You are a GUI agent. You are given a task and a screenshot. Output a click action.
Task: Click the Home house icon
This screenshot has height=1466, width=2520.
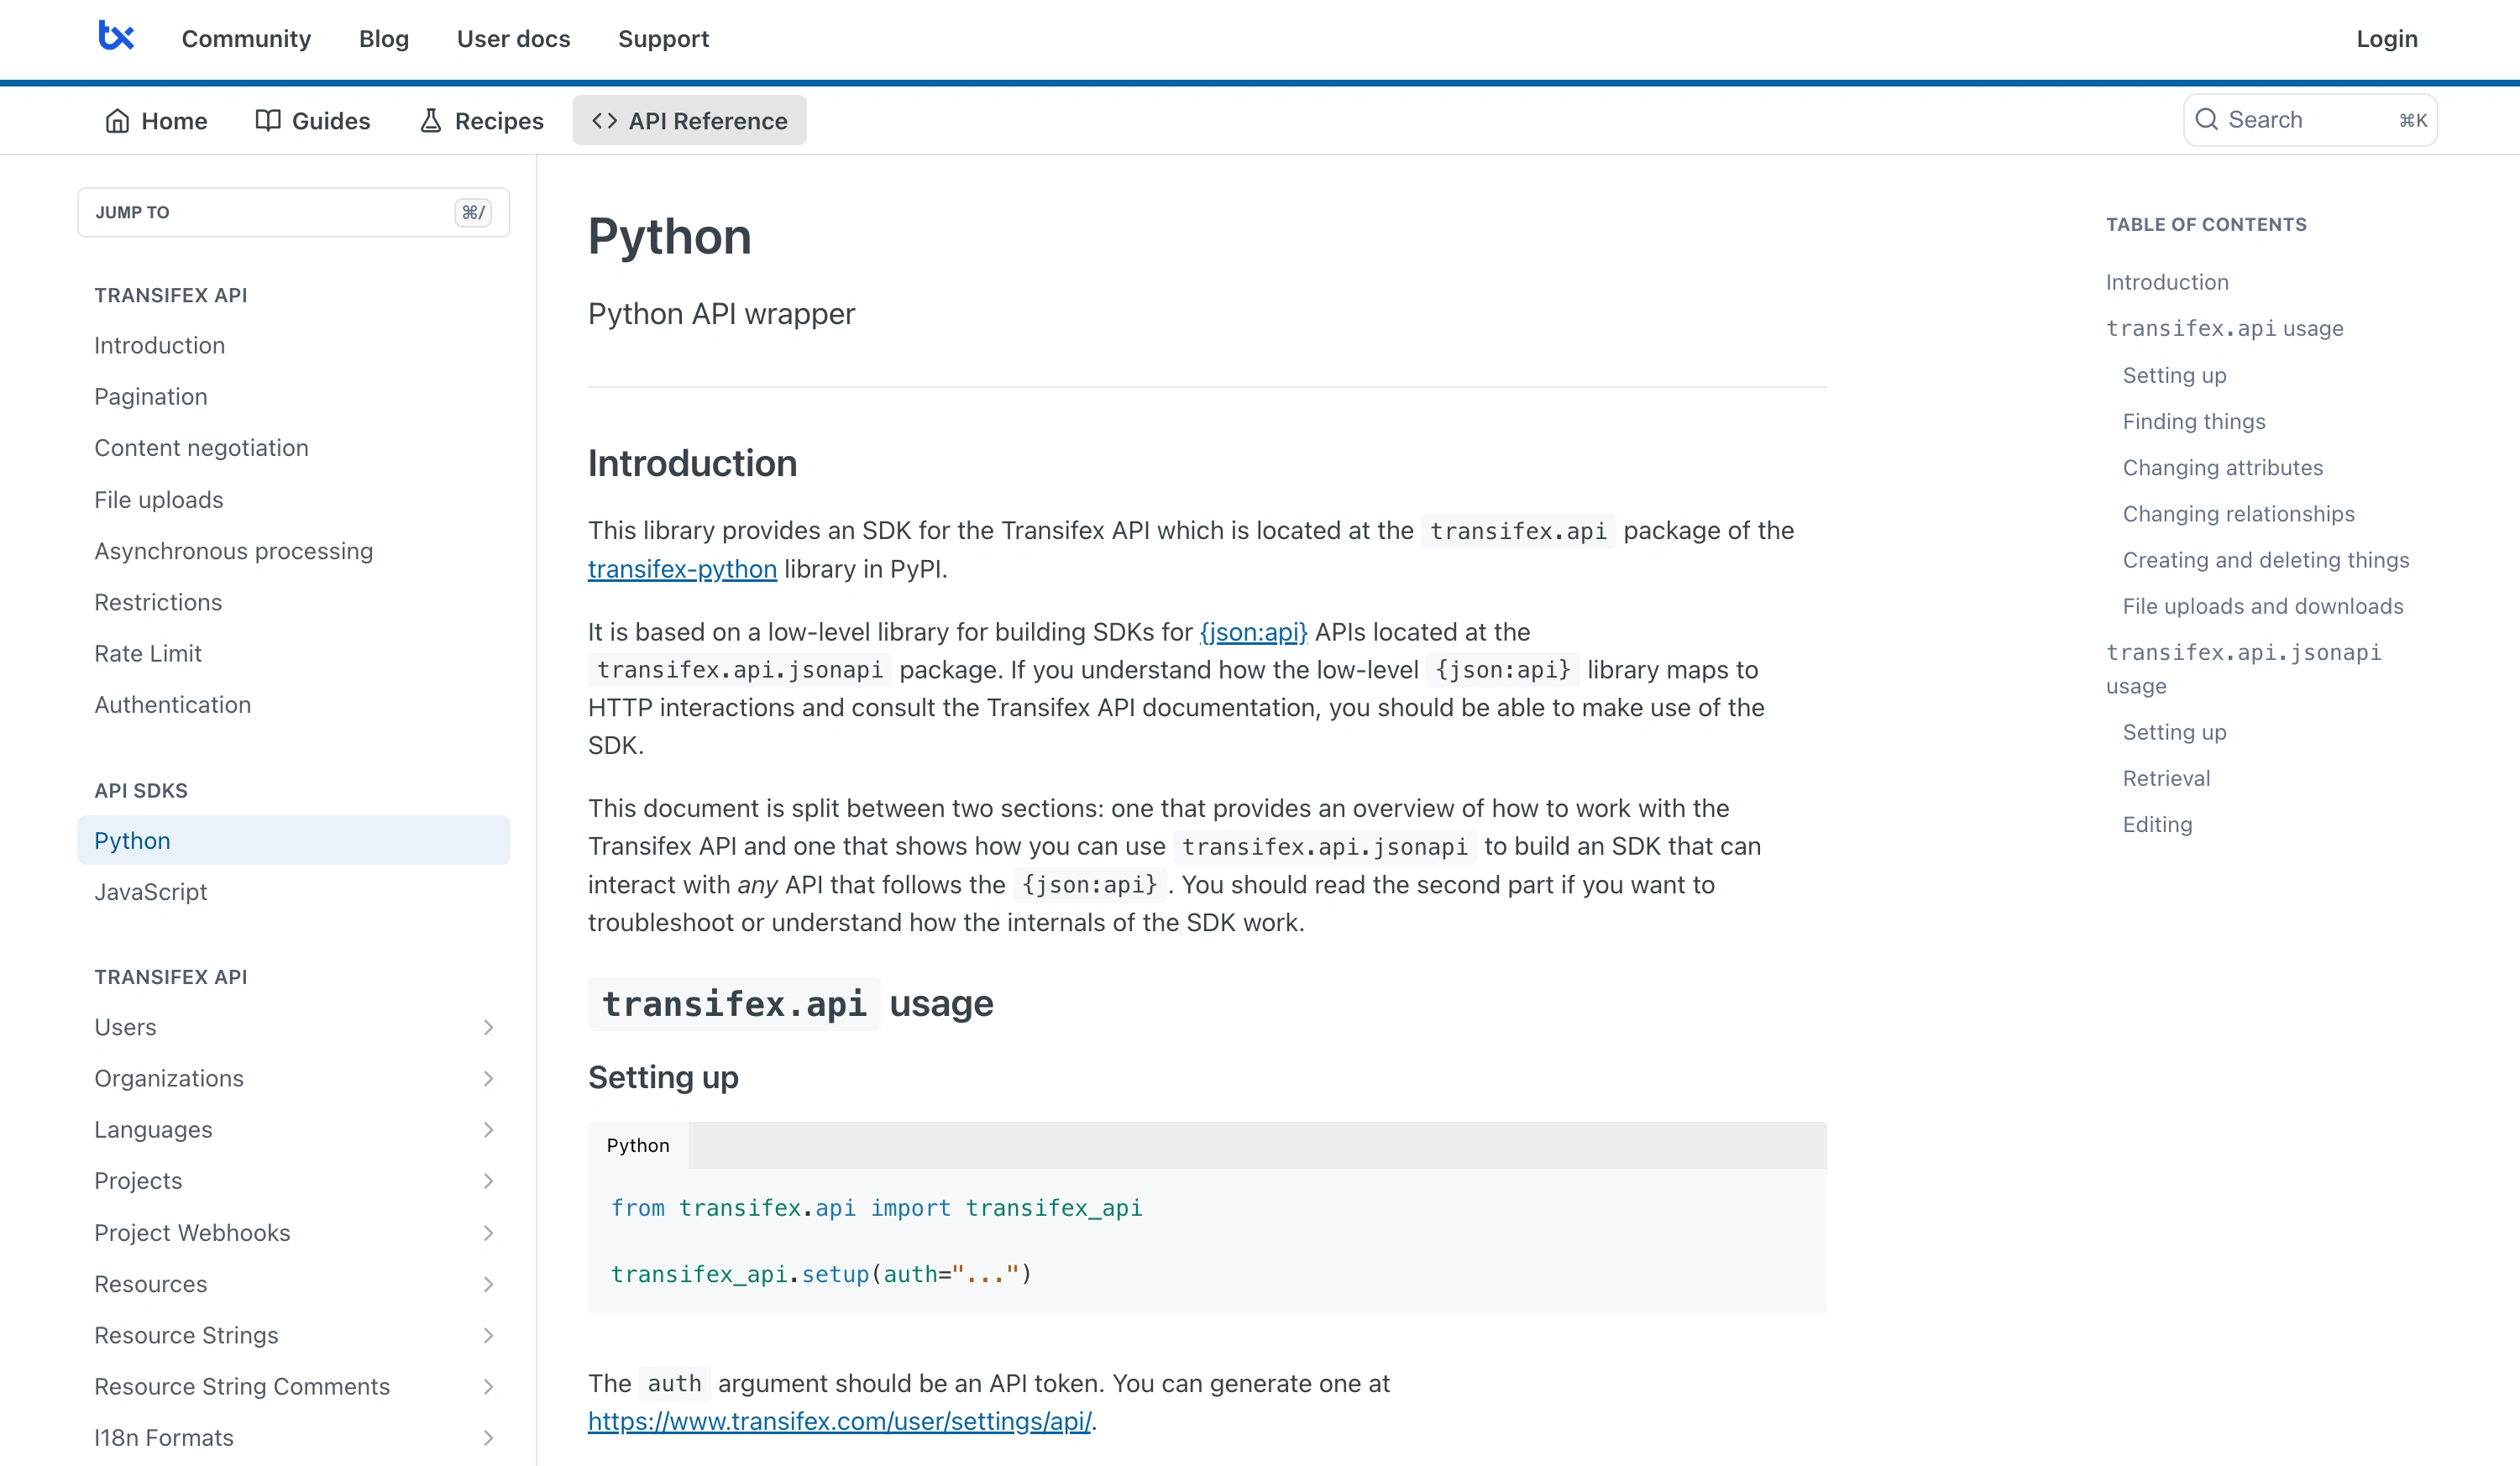pos(118,121)
